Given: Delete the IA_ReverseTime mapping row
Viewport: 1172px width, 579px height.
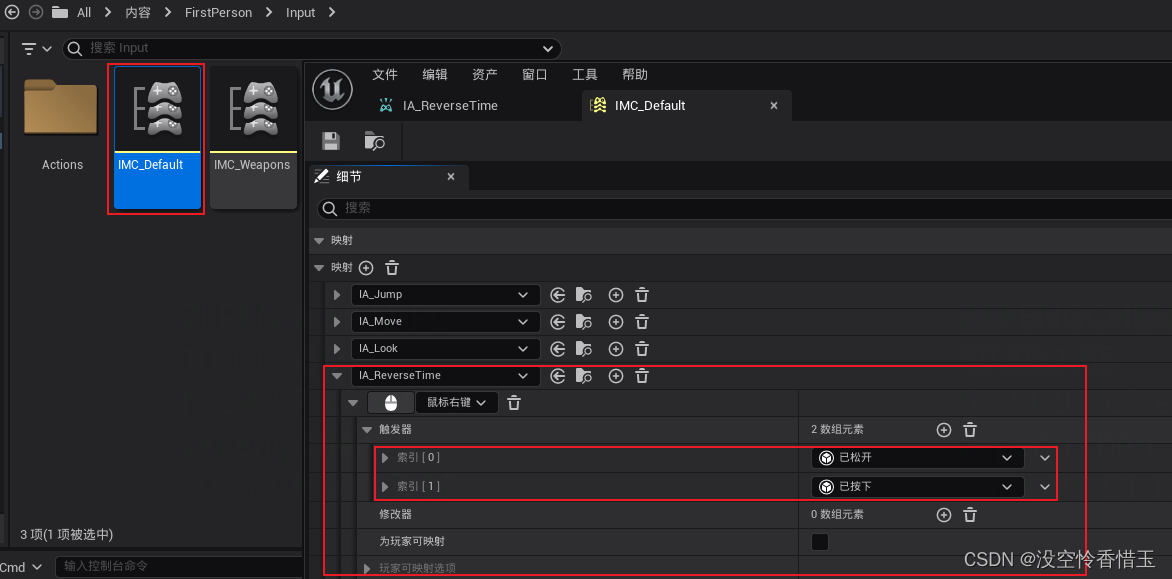Looking at the screenshot, I should tap(641, 376).
